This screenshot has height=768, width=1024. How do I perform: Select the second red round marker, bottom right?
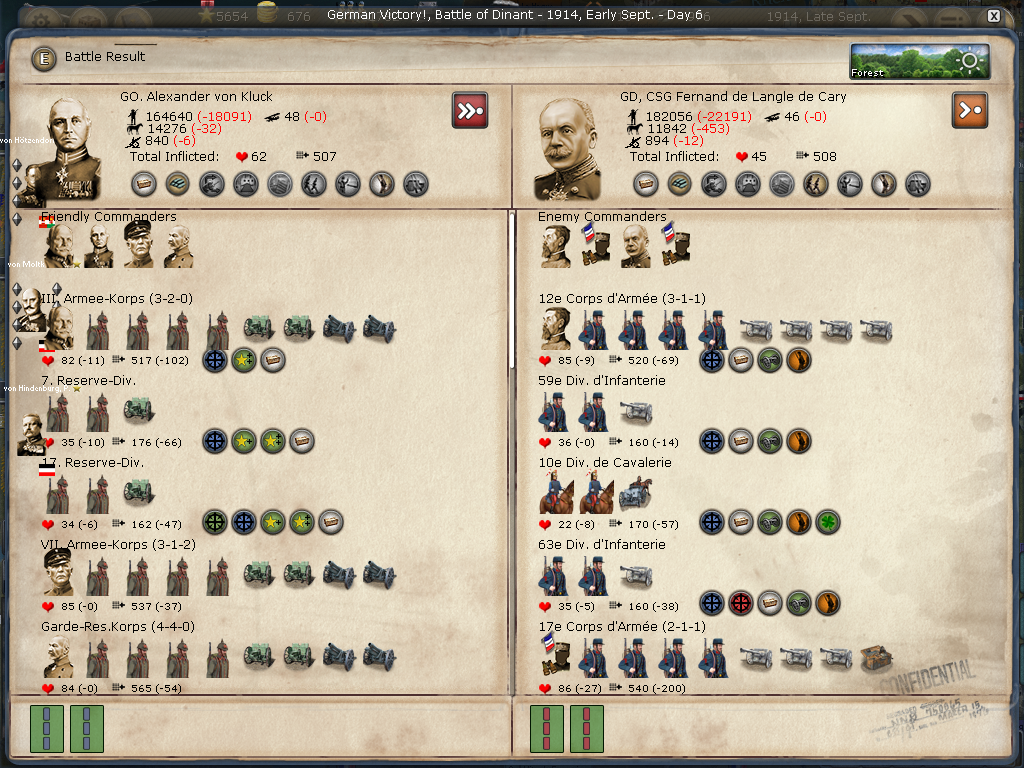(586, 729)
